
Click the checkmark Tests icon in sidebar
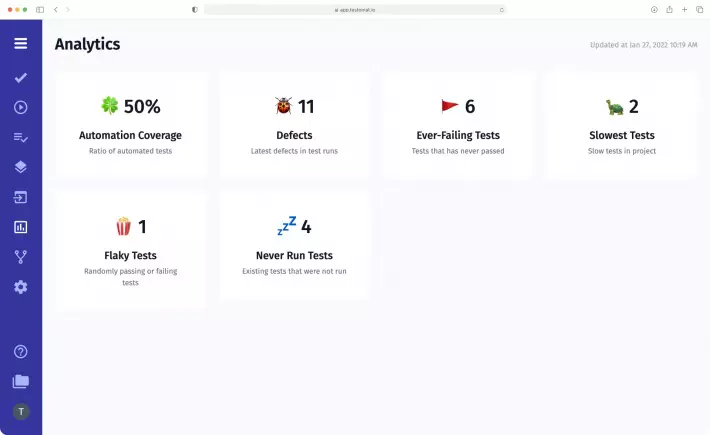(x=20, y=77)
